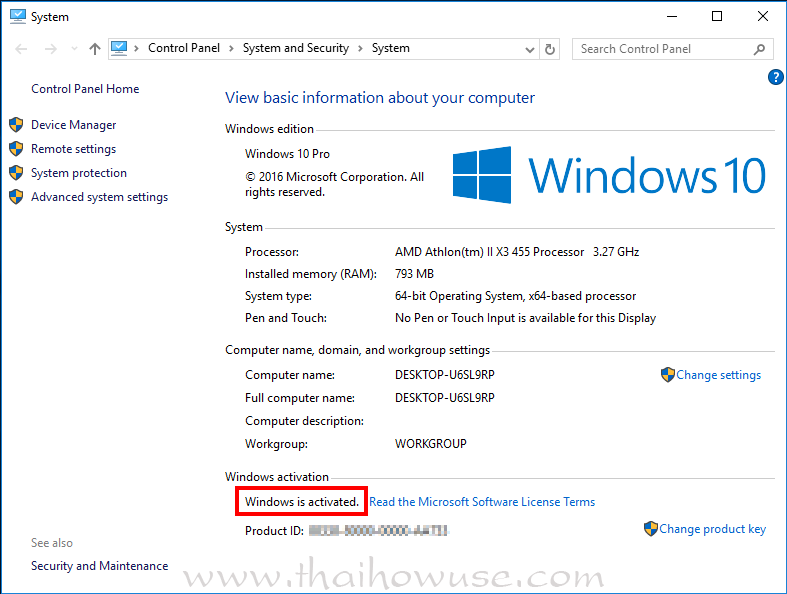Open System protection link
This screenshot has height=594, width=787.
click(79, 173)
